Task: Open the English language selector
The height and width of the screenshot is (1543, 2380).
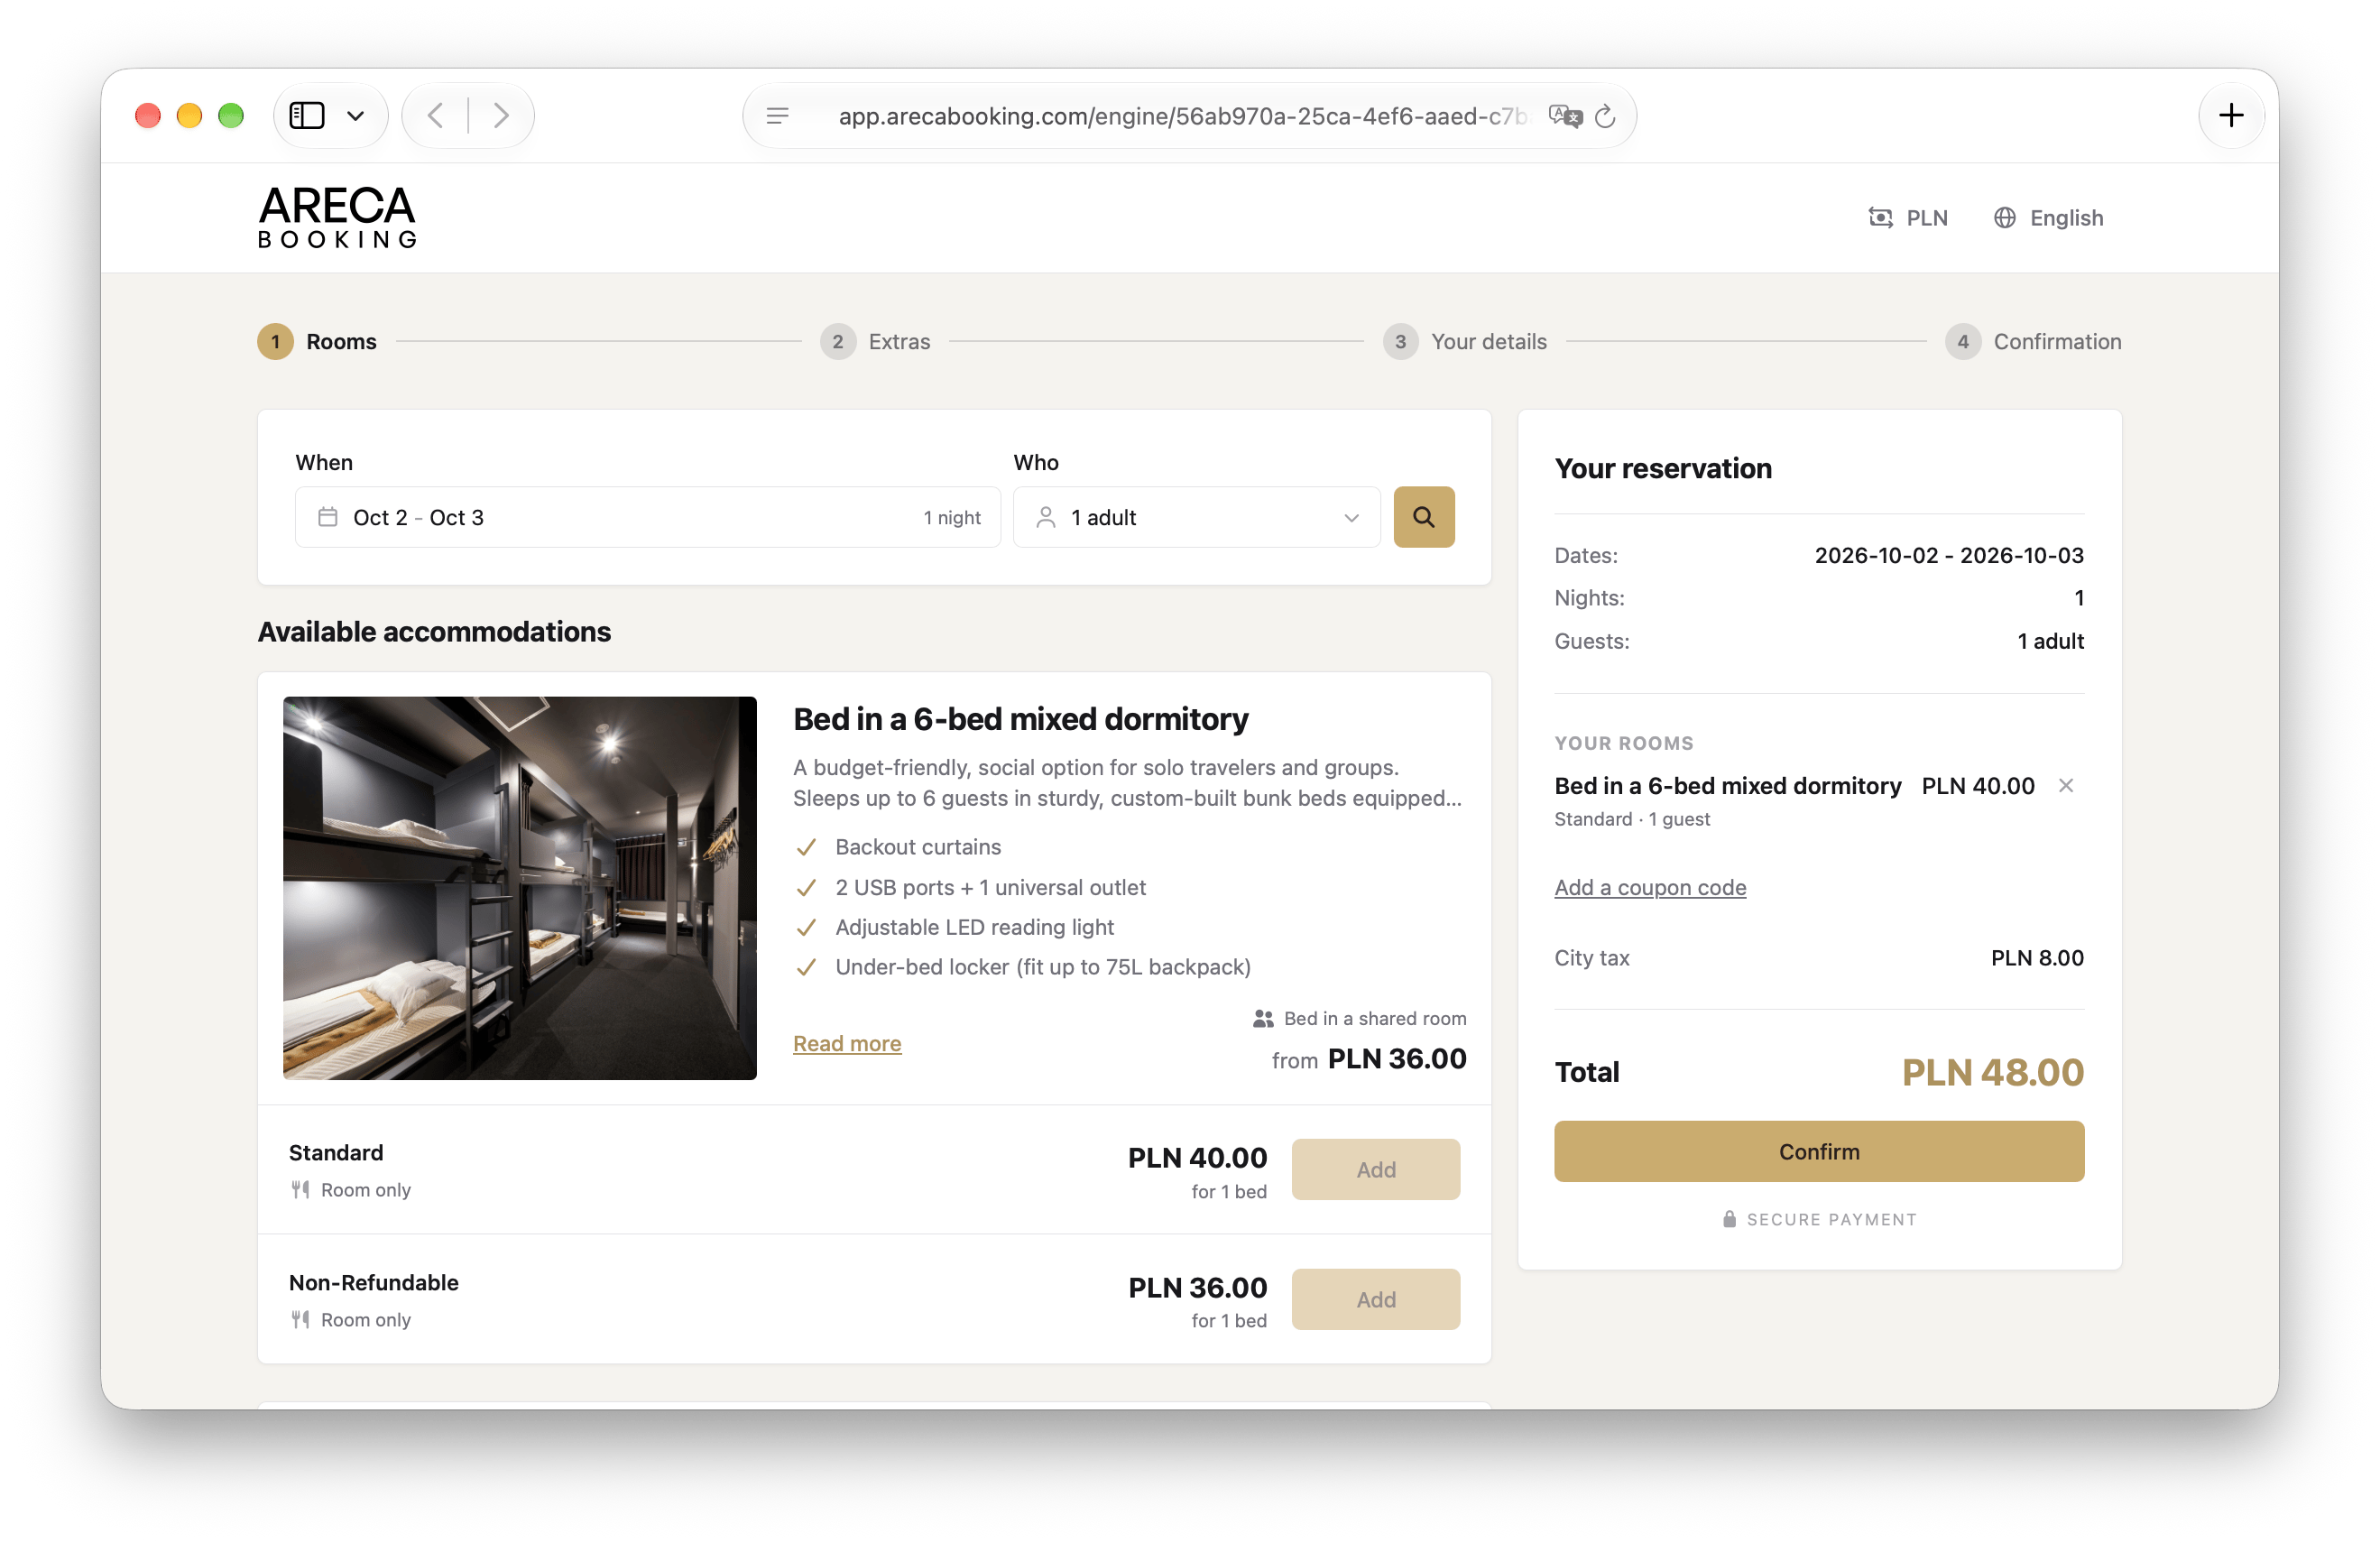Action: point(2048,218)
